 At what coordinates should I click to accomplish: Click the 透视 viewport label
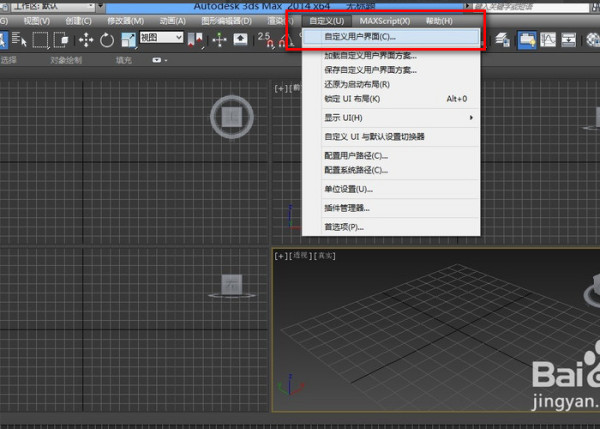tap(300, 256)
